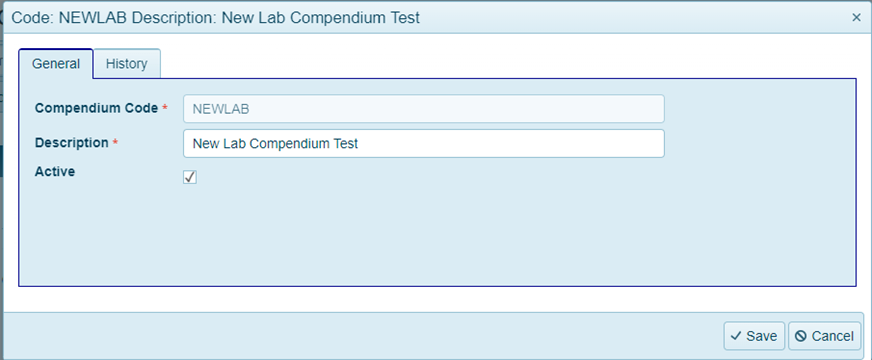The image size is (872, 360).
Task: Click the Description field label
Action: tap(72, 143)
